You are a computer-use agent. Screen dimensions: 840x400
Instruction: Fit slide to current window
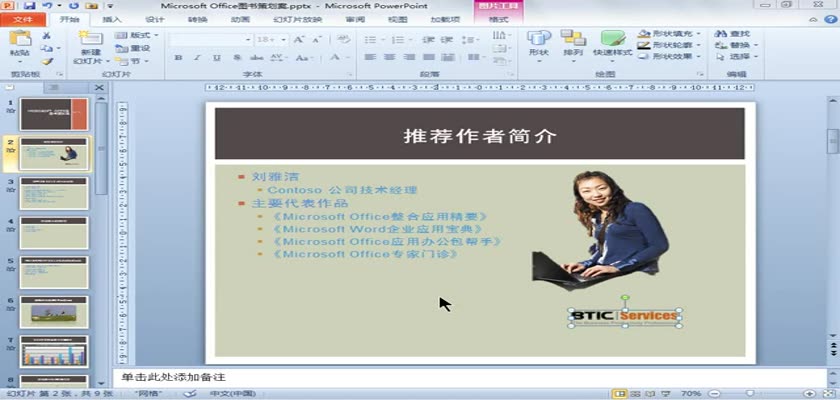[x=830, y=394]
